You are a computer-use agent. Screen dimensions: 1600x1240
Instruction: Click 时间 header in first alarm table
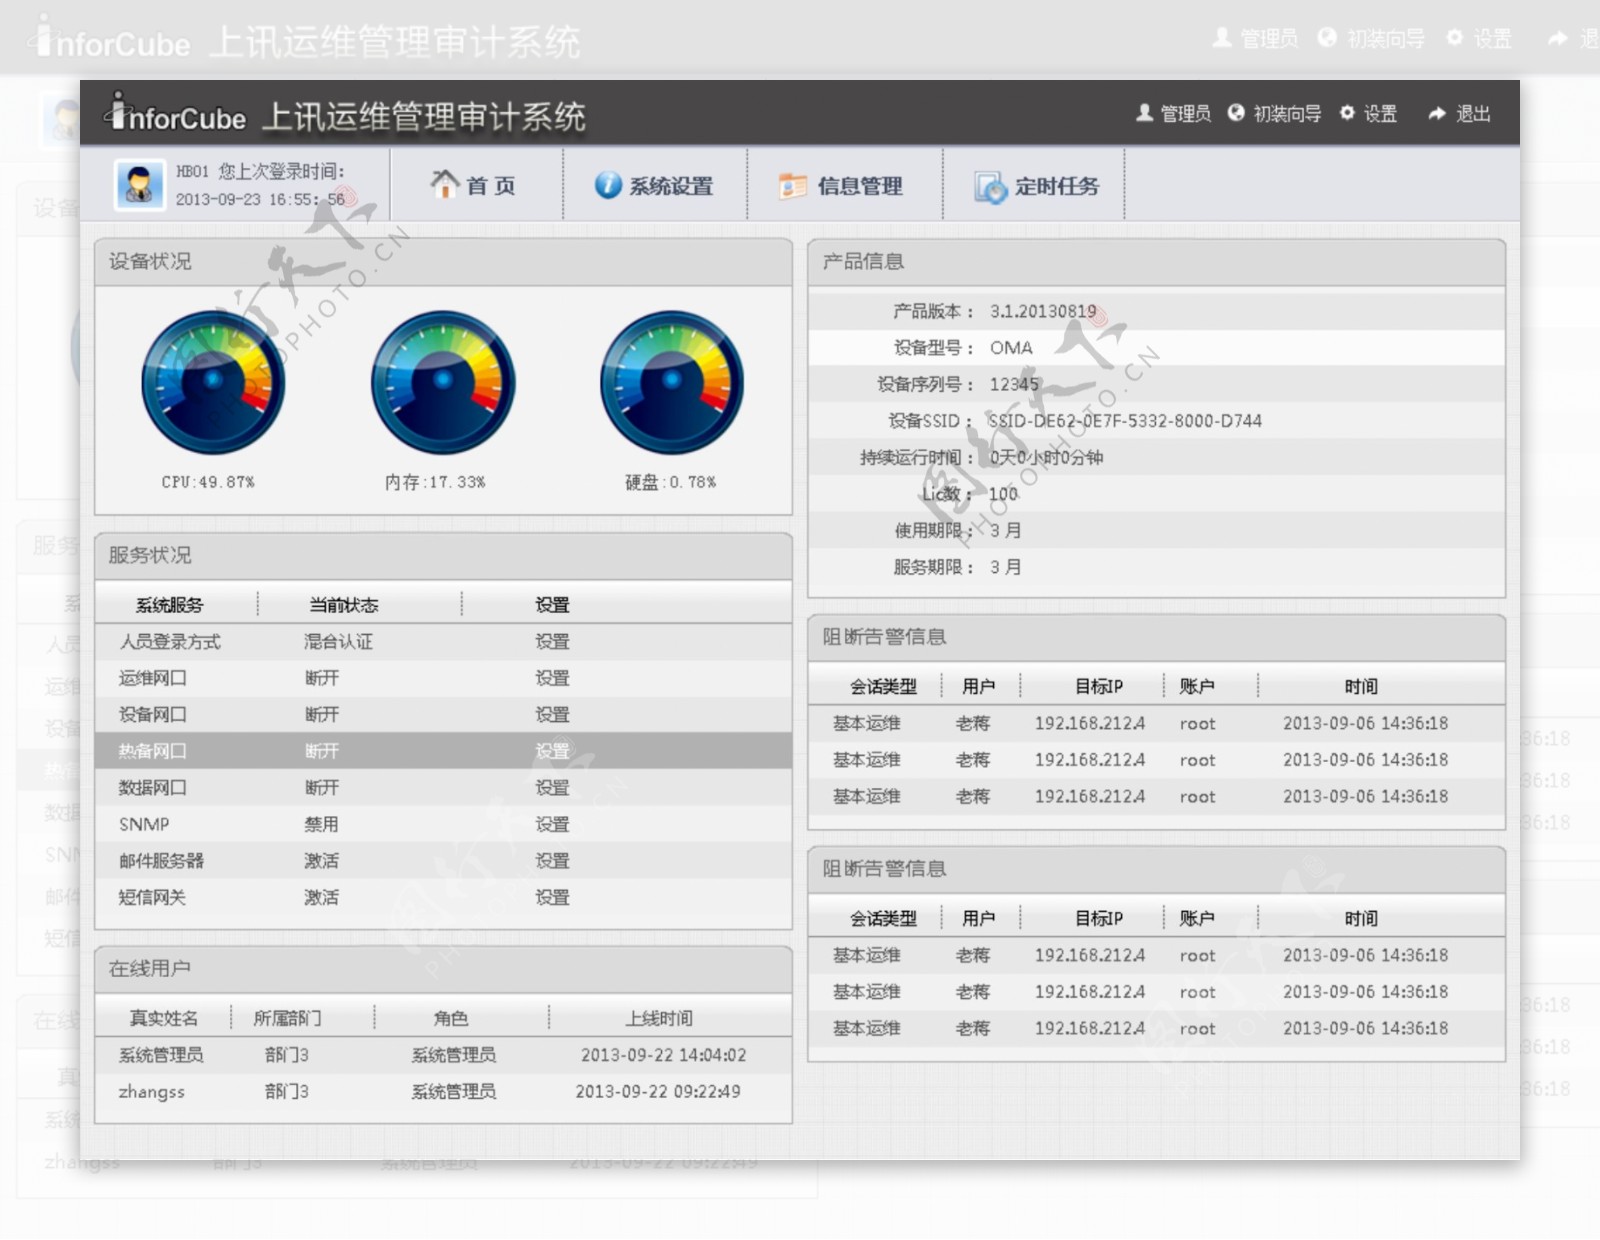click(x=1361, y=687)
